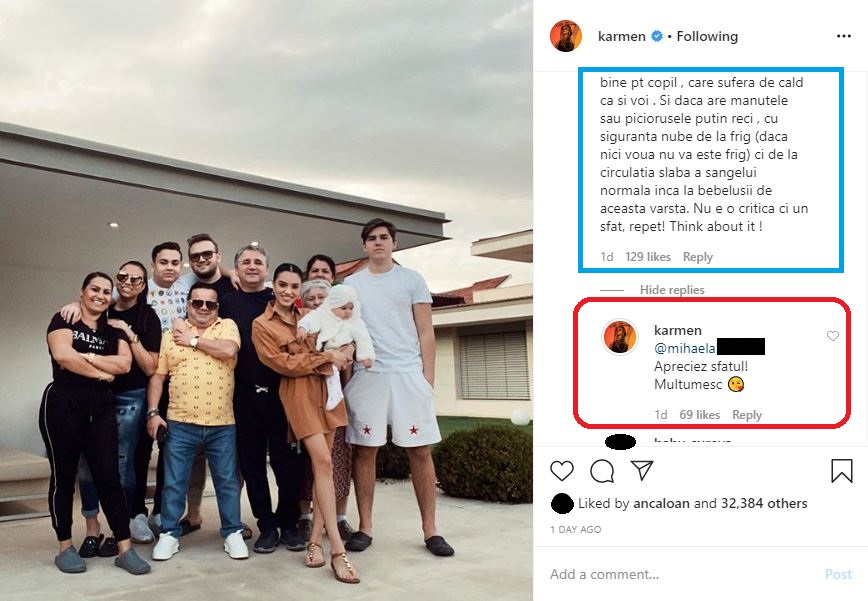Like karmen's reply with small heart
Screen dimensions: 868x601
coord(833,336)
